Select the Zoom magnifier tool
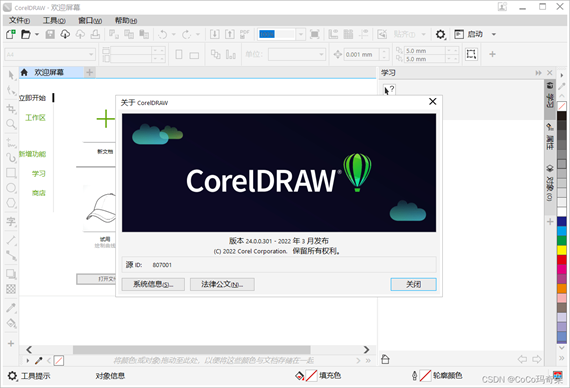Screen dimensions: 570x388 [x=11, y=124]
